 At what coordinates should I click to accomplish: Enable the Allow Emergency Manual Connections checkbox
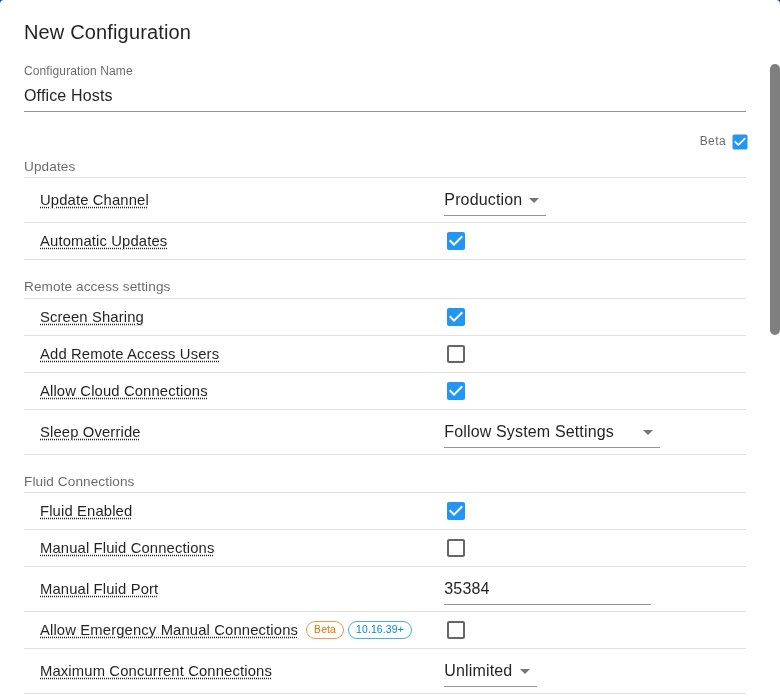456,630
